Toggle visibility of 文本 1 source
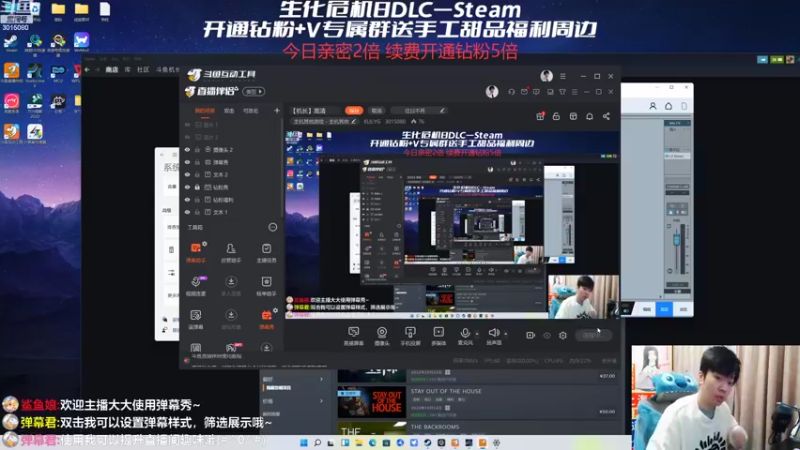The image size is (800, 450). point(187,212)
